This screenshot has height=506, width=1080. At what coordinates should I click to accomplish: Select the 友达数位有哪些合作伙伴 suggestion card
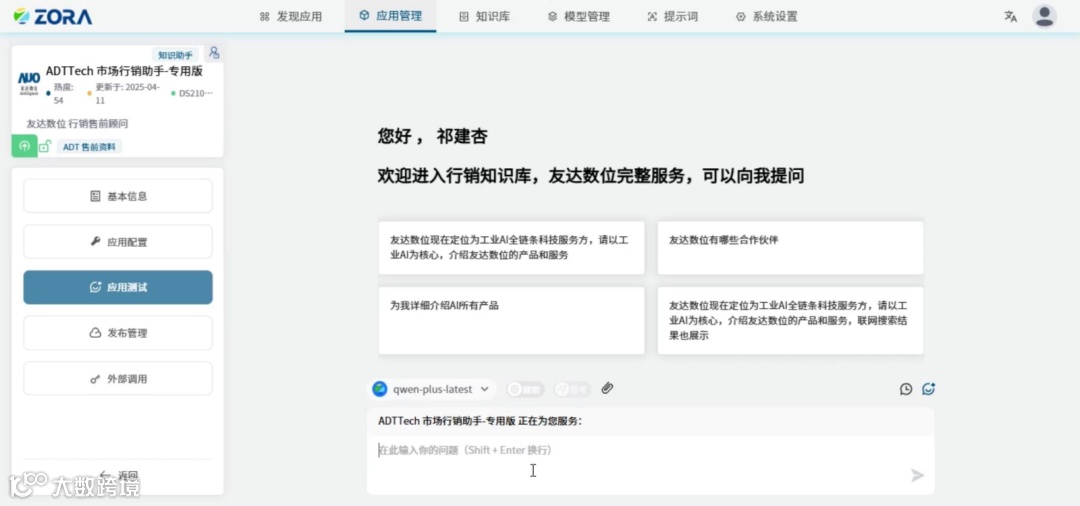[790, 248]
